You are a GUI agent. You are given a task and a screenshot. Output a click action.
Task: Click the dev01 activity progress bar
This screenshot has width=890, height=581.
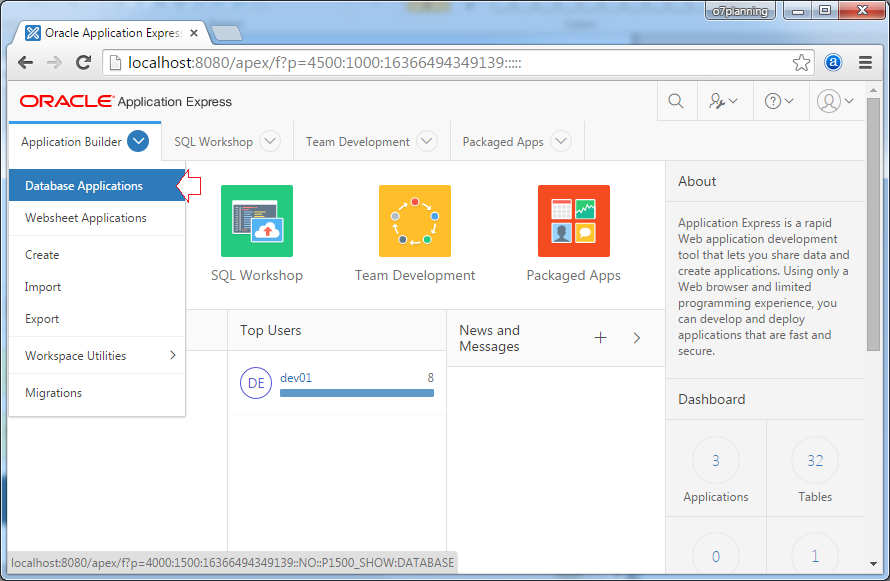click(356, 393)
